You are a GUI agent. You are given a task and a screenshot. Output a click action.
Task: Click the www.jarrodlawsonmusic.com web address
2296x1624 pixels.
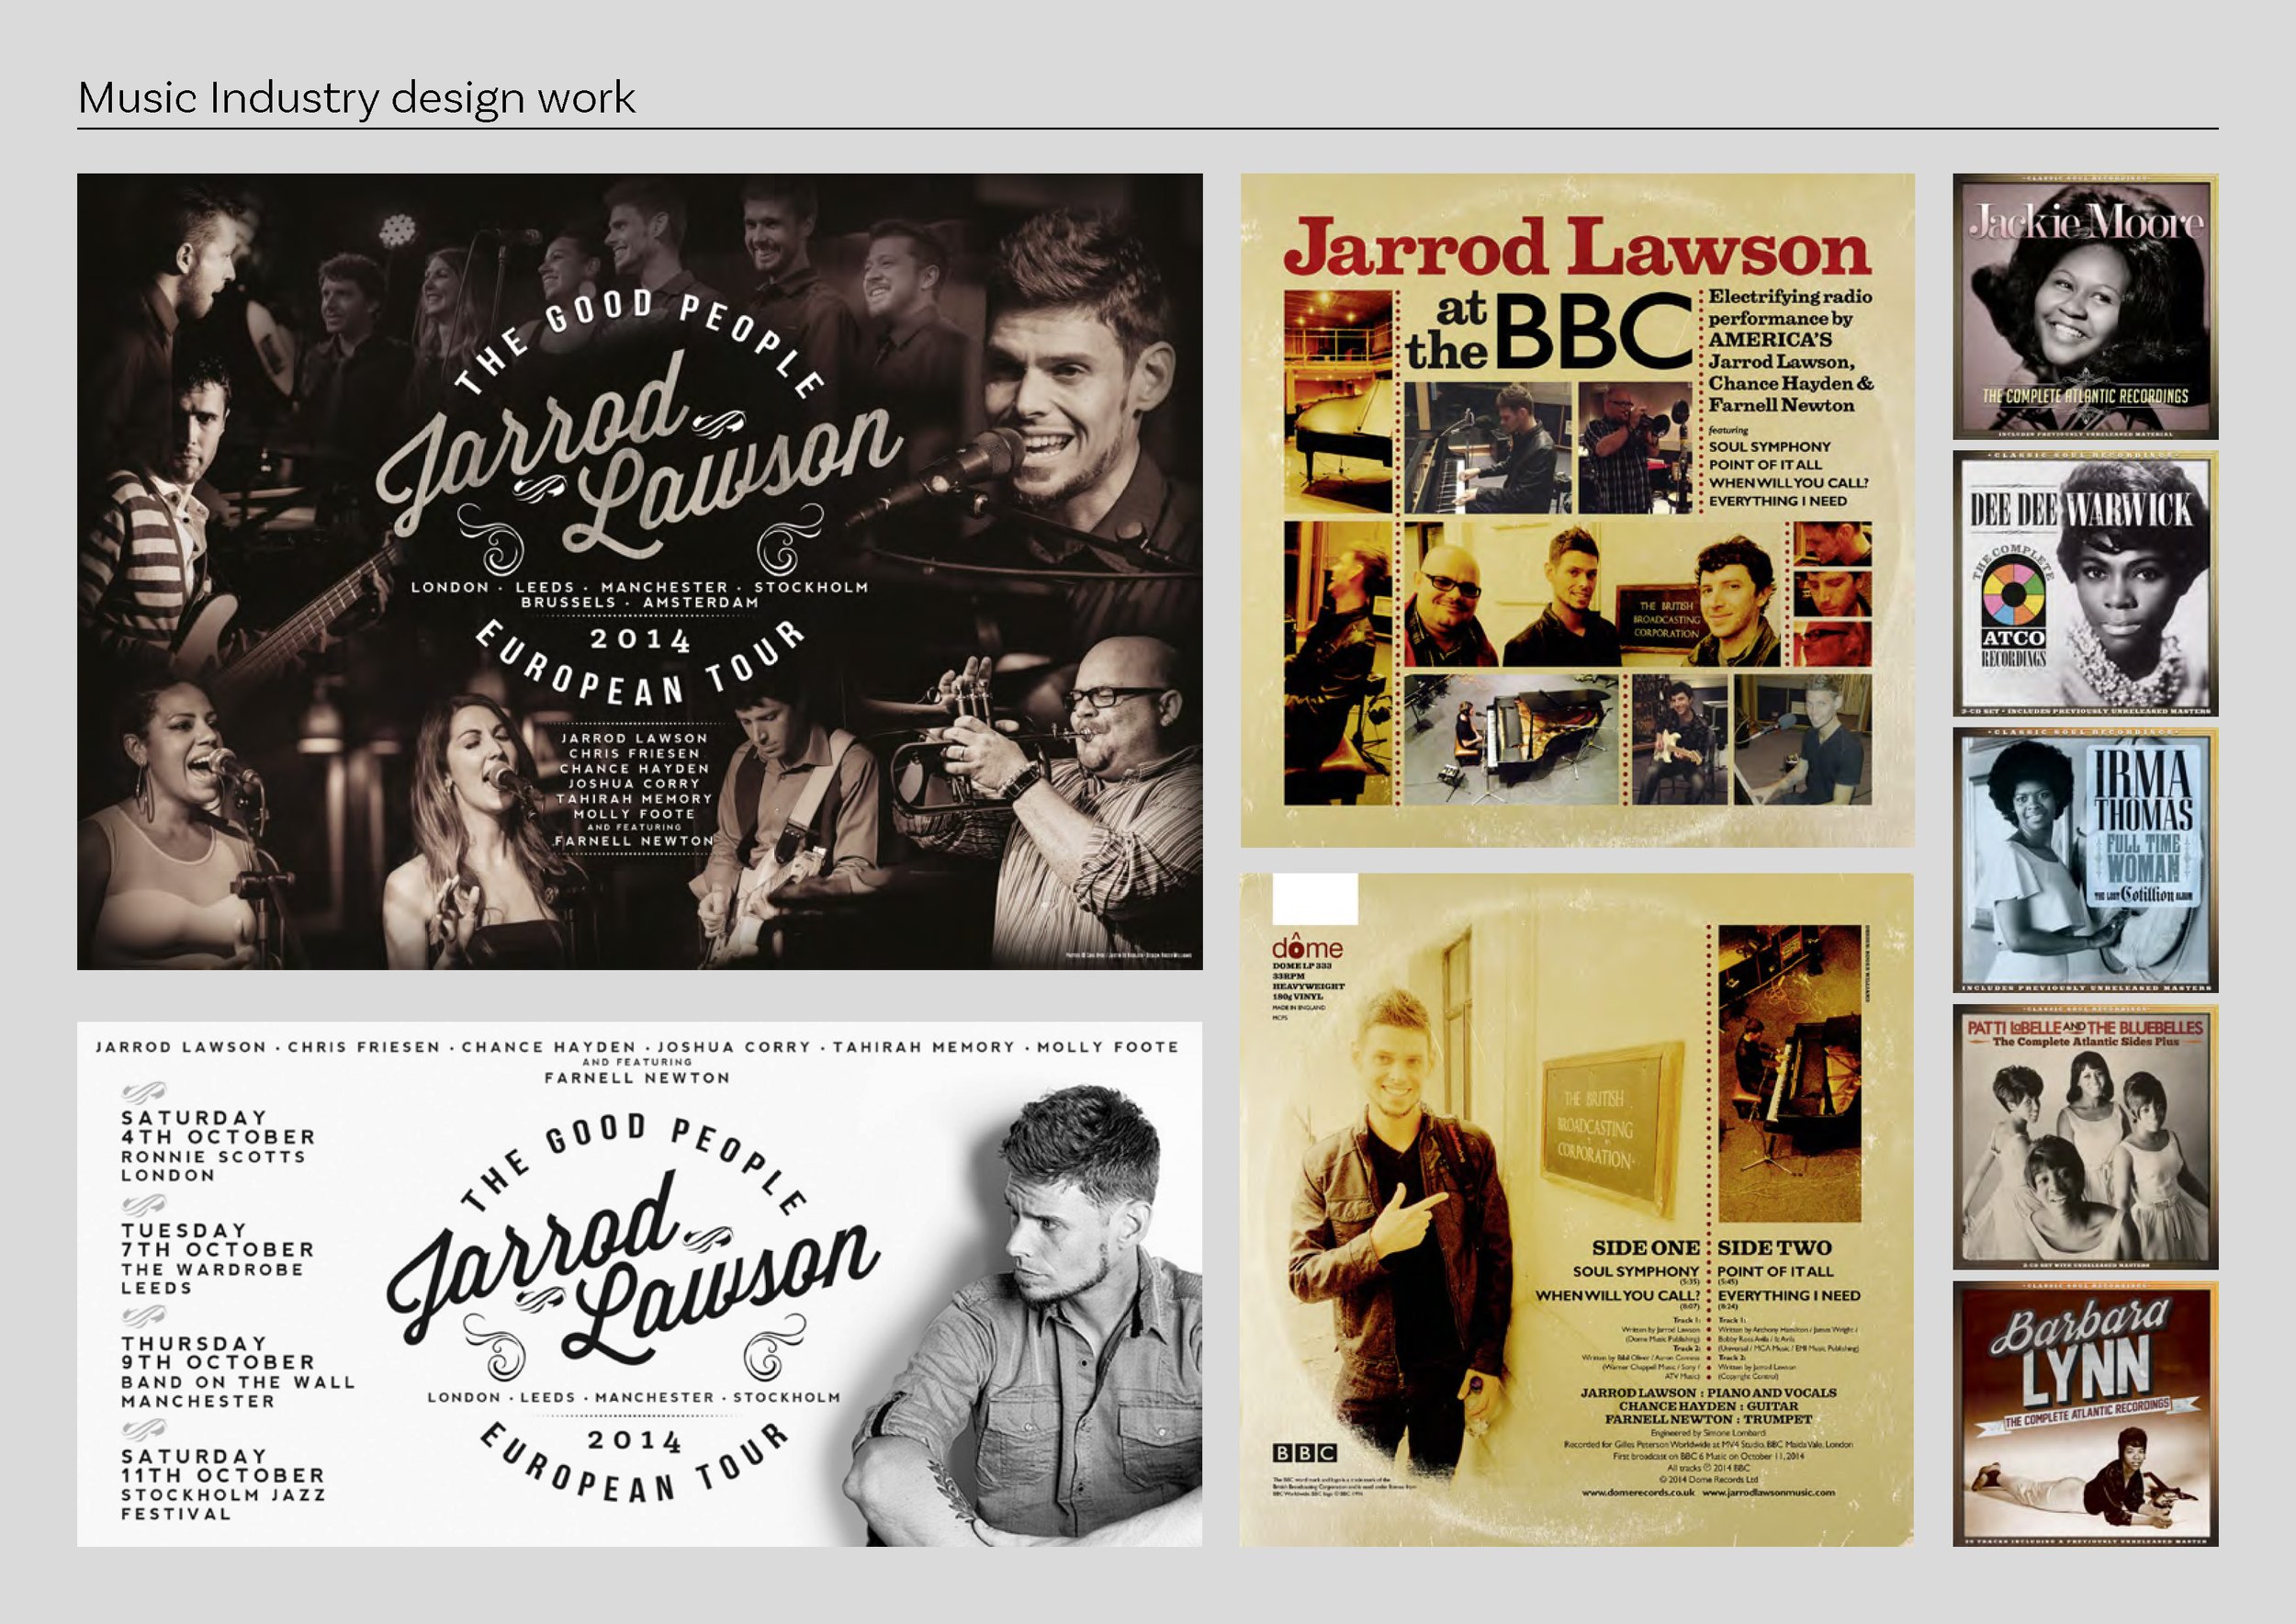[1768, 1492]
